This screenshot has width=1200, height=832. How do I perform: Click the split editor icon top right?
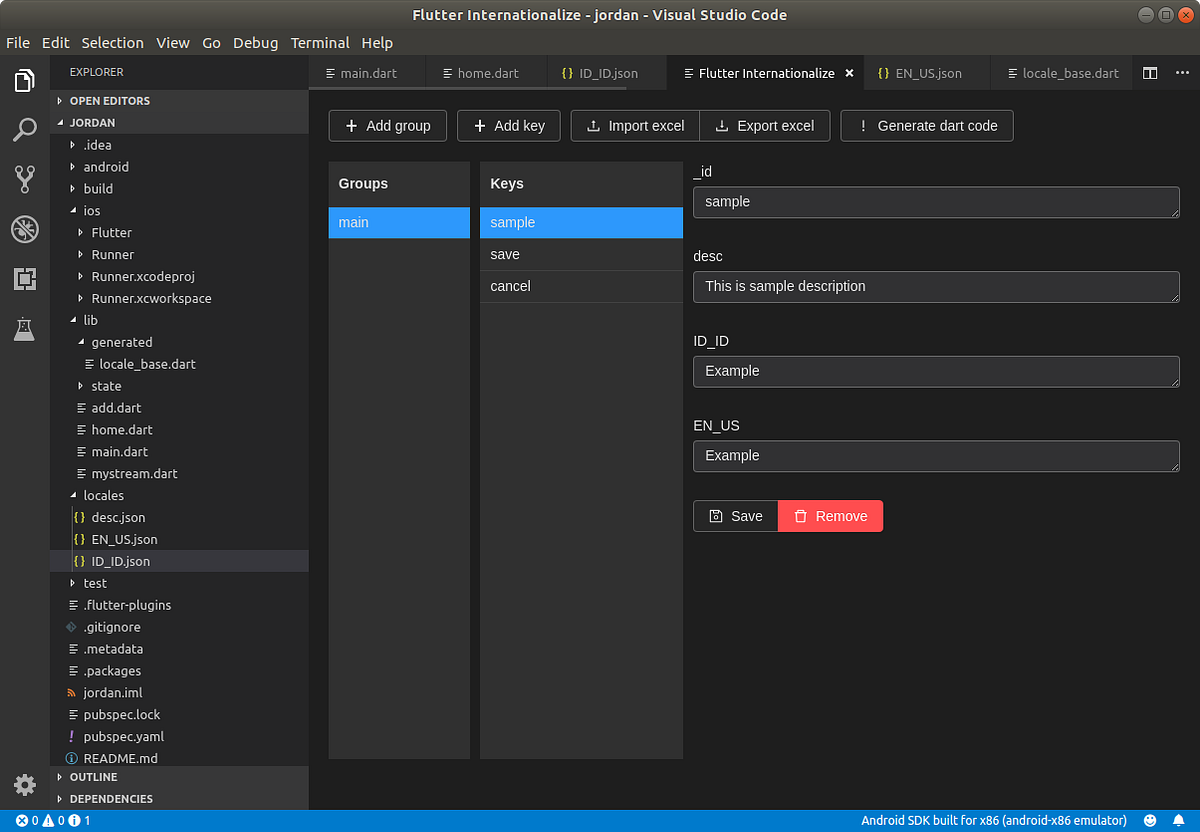coord(1151,72)
